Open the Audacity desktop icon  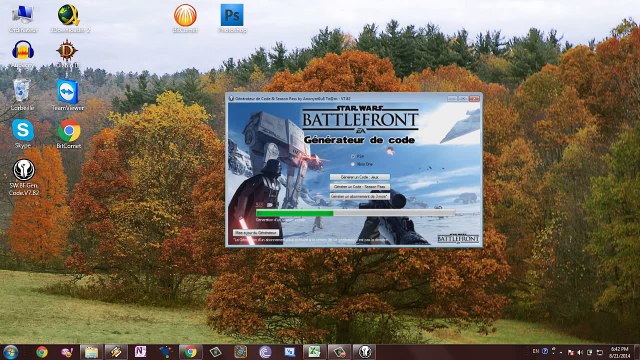coord(23,54)
